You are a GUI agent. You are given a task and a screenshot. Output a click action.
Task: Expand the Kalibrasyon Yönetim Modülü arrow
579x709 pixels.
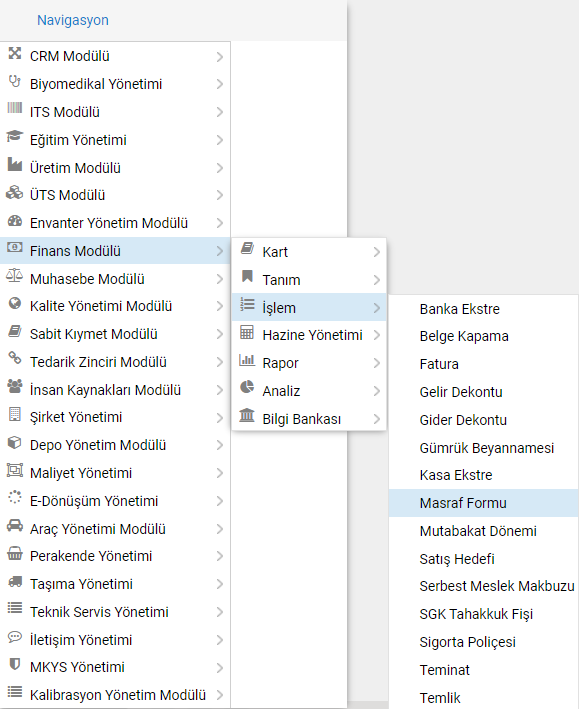point(219,695)
